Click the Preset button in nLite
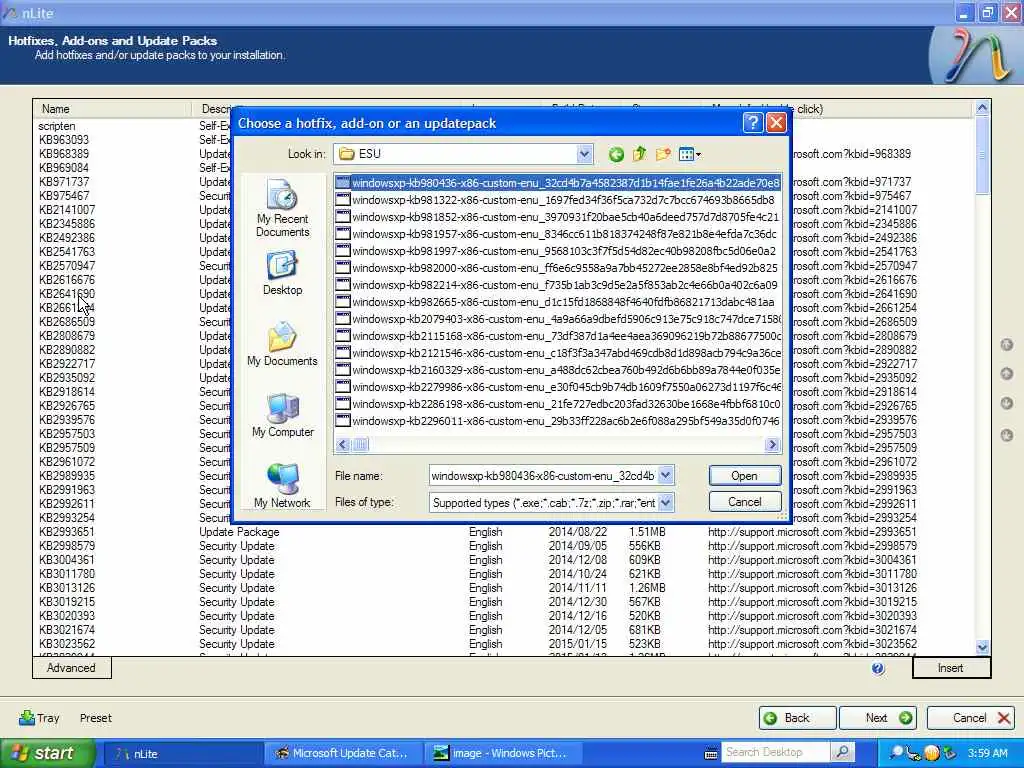Viewport: 1024px width, 768px height. pyautogui.click(x=95, y=718)
